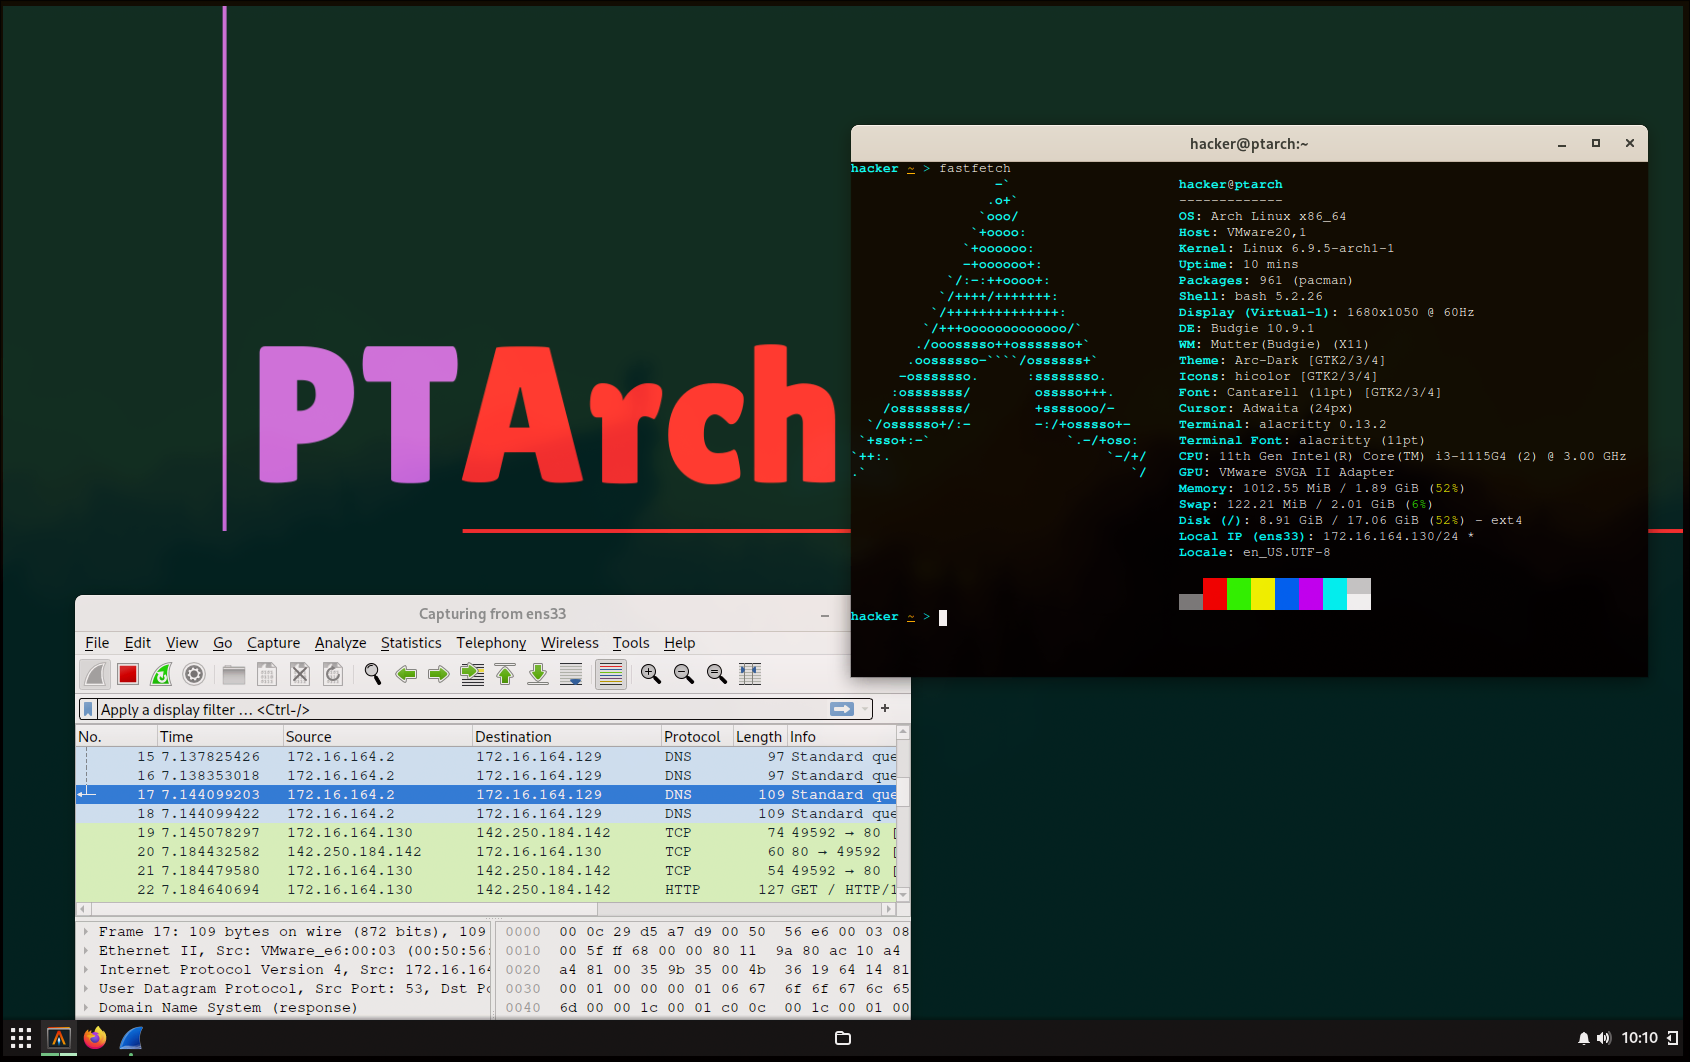Zoom in on the packet list

click(x=650, y=673)
